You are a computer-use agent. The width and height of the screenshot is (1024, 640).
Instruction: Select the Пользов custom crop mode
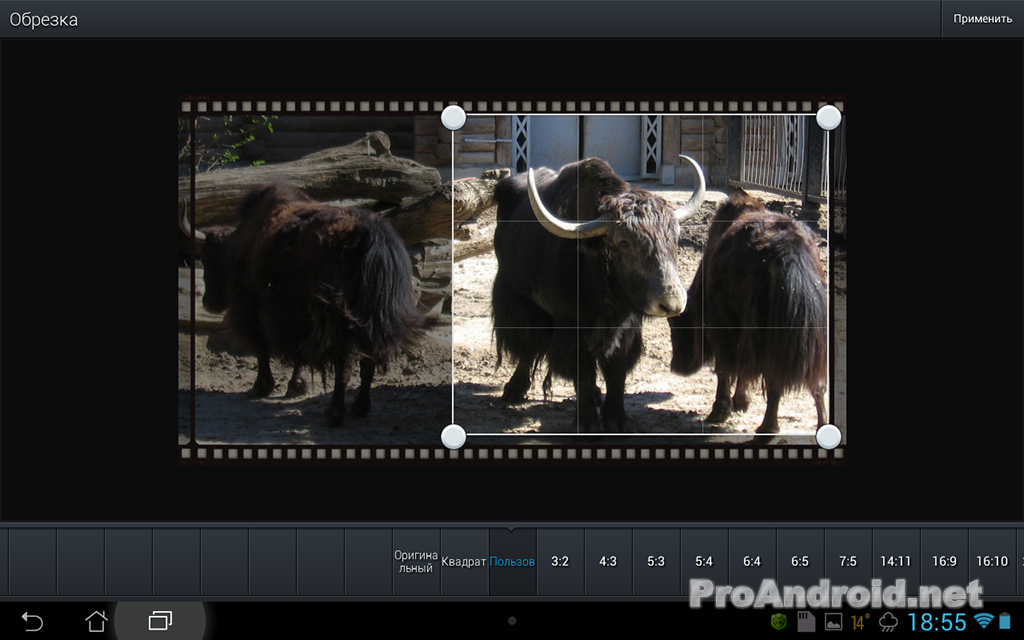(512, 562)
